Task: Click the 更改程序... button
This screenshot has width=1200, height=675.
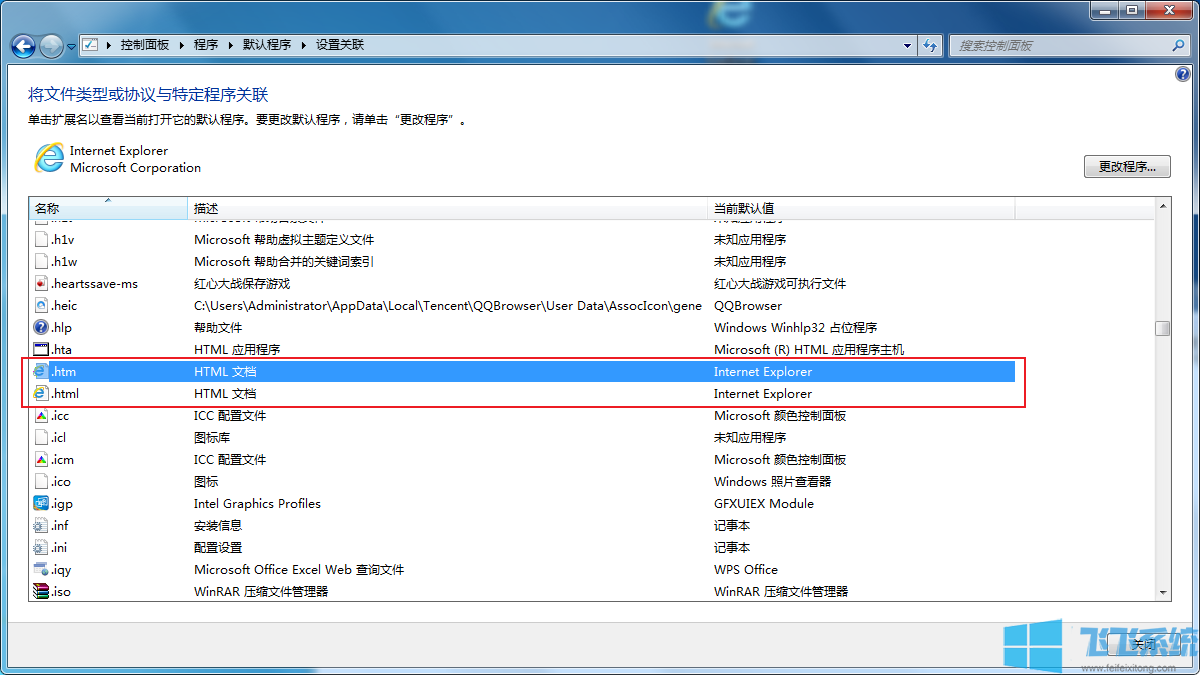Action: click(x=1127, y=166)
